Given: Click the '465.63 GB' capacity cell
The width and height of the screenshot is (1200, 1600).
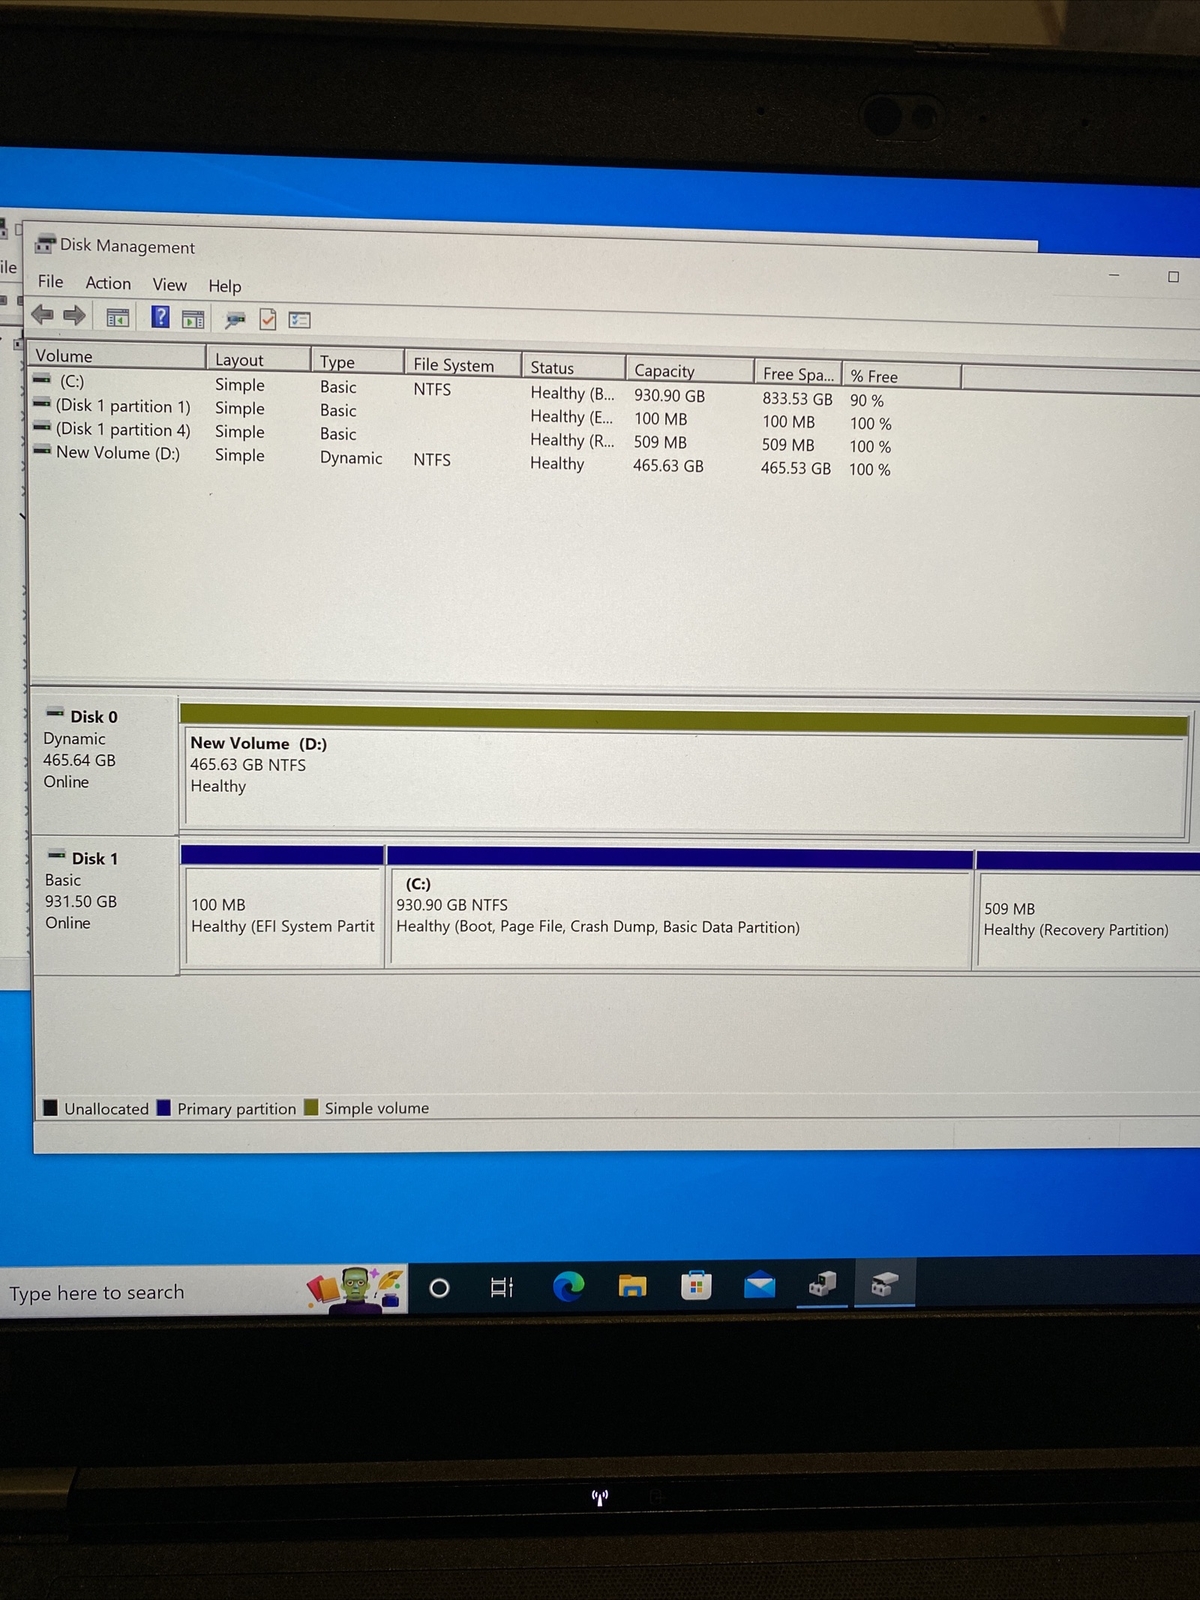Looking at the screenshot, I should [x=668, y=465].
